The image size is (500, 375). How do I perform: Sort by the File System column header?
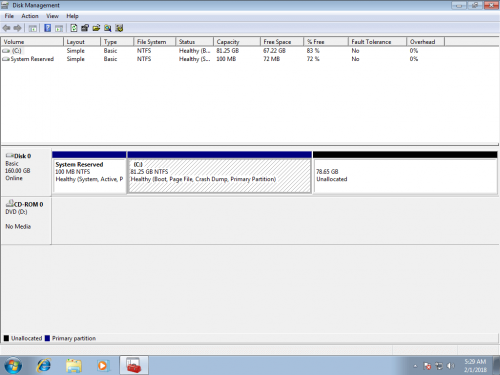[155, 42]
